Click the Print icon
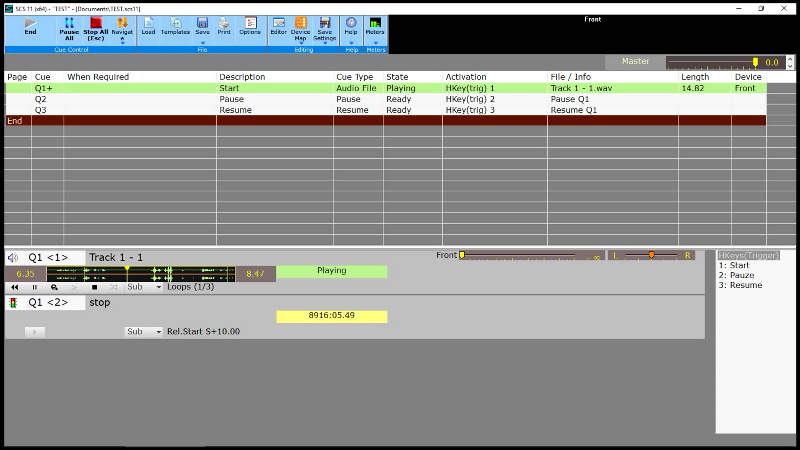 coord(224,26)
